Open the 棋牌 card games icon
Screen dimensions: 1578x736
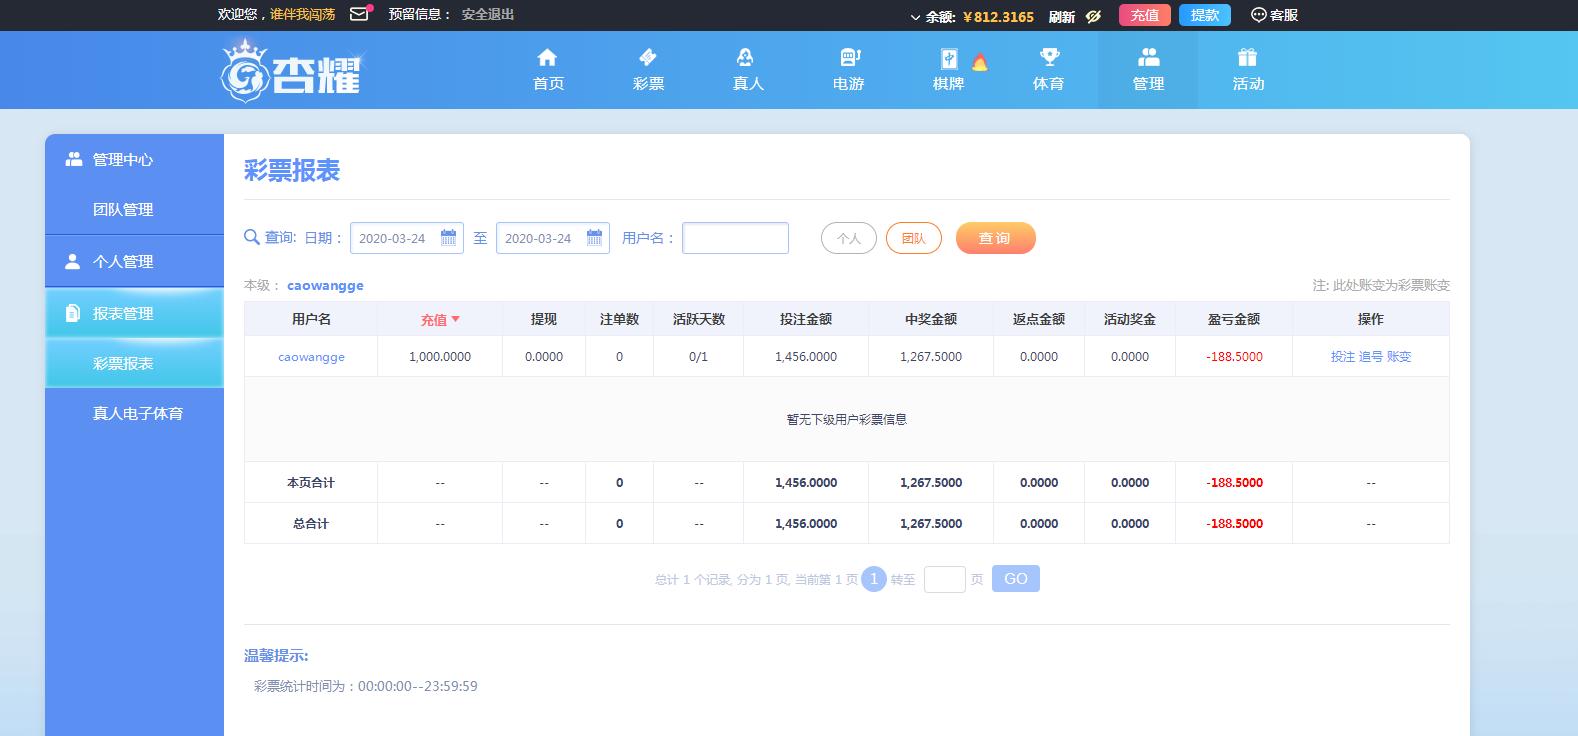coord(948,58)
